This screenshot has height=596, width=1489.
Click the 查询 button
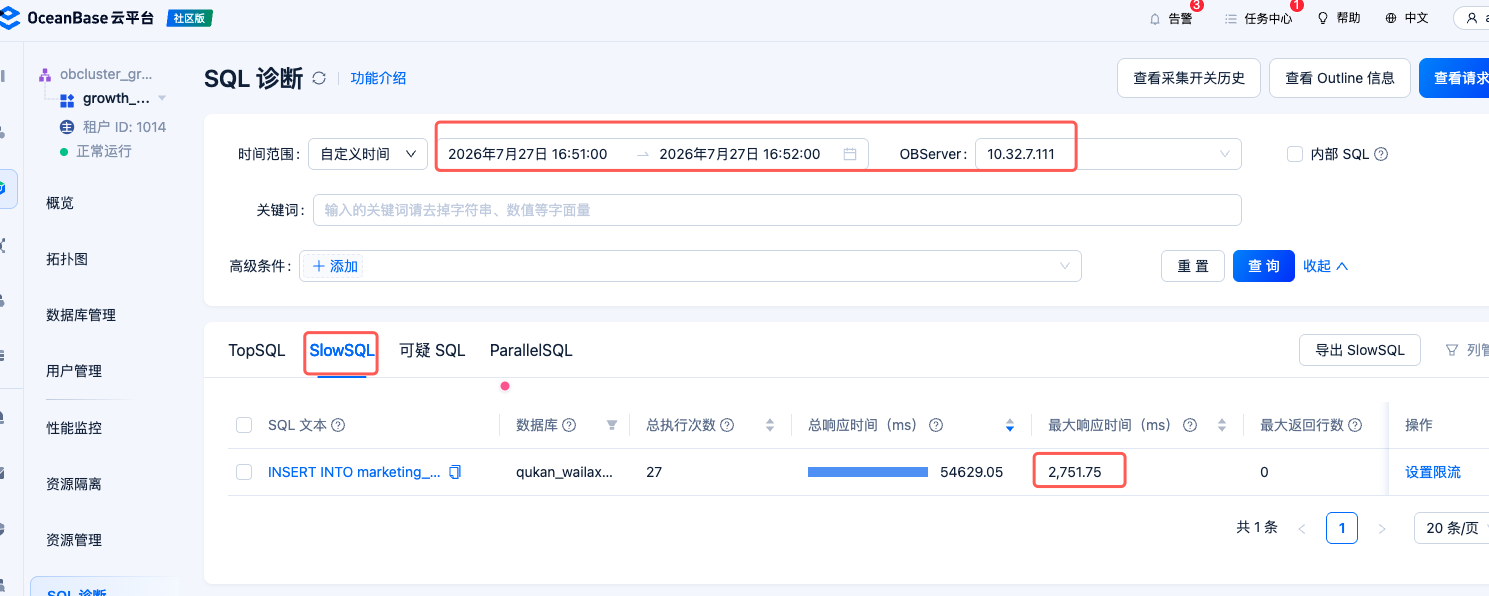pyautogui.click(x=1264, y=266)
